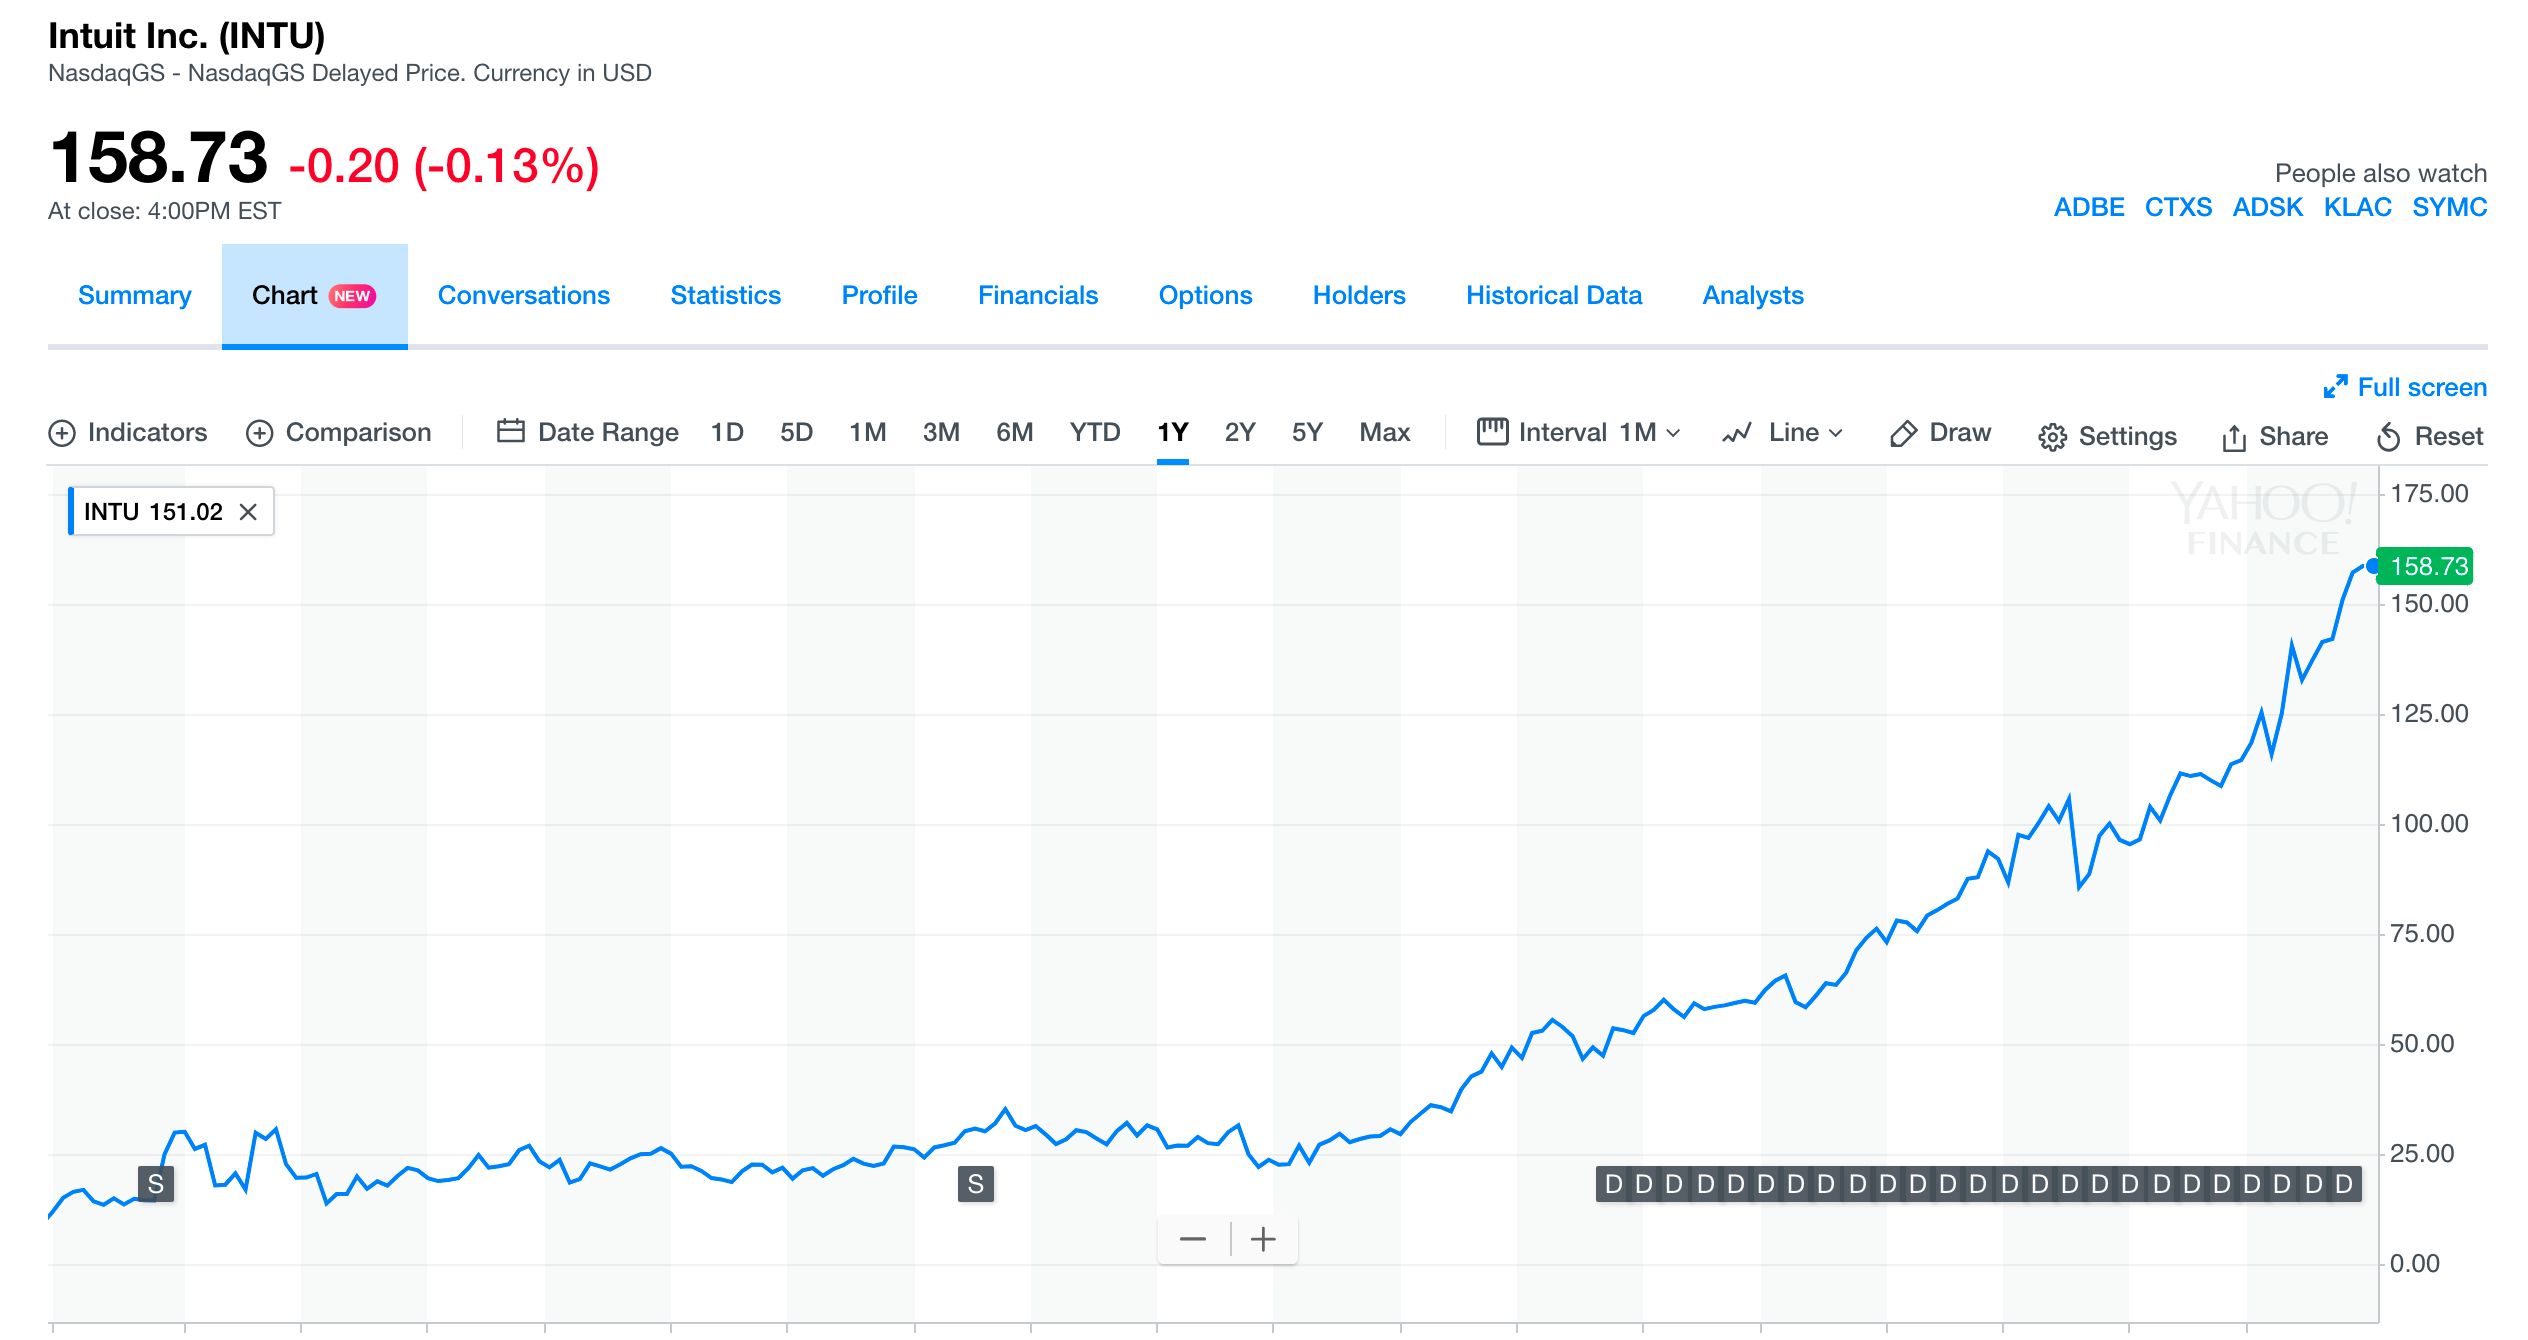This screenshot has width=2528, height=1340.
Task: Switch range to YTD
Action: tap(1094, 432)
